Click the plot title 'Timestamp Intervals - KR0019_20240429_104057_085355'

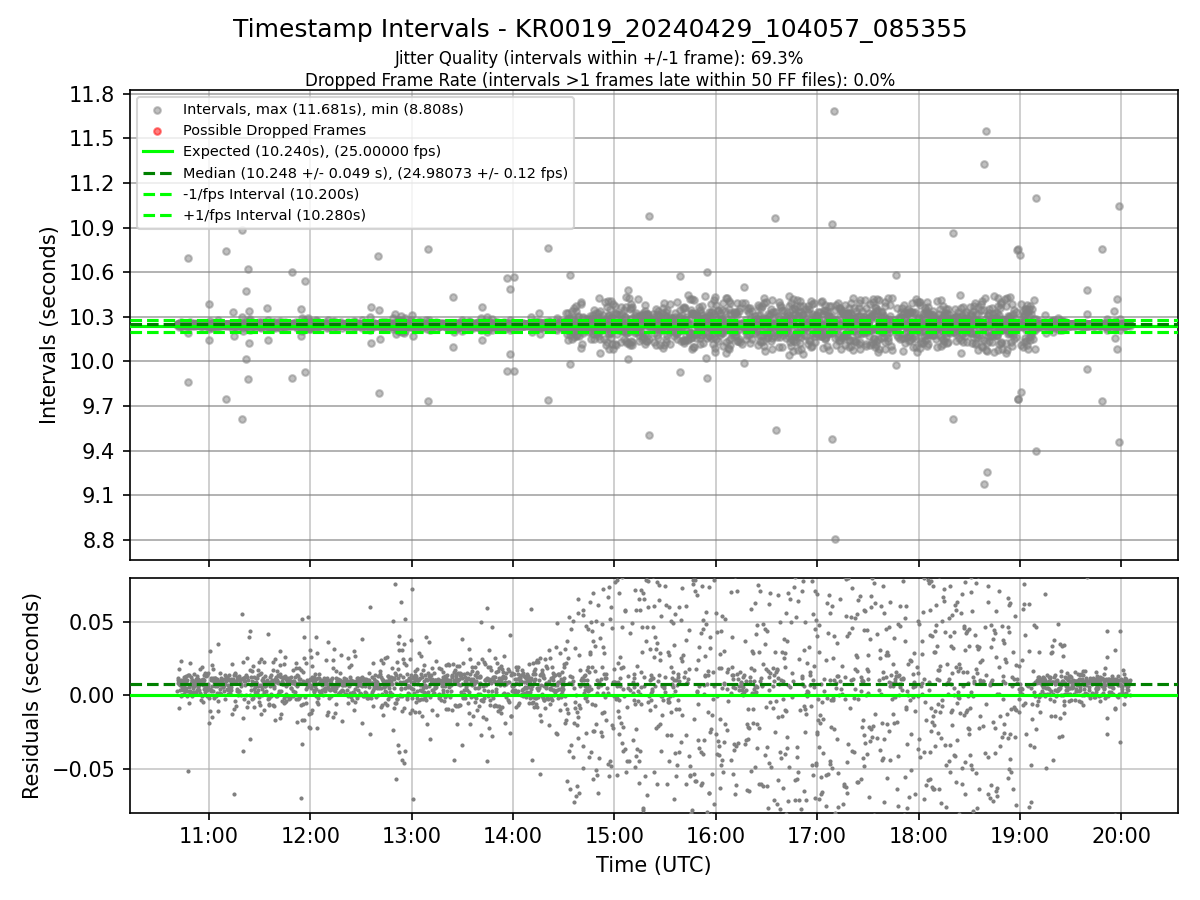click(x=600, y=29)
